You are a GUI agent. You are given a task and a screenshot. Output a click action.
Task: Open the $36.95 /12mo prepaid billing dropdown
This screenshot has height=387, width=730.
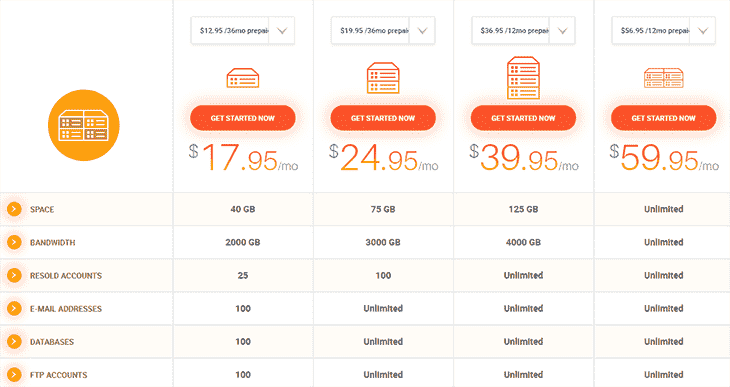pos(523,31)
